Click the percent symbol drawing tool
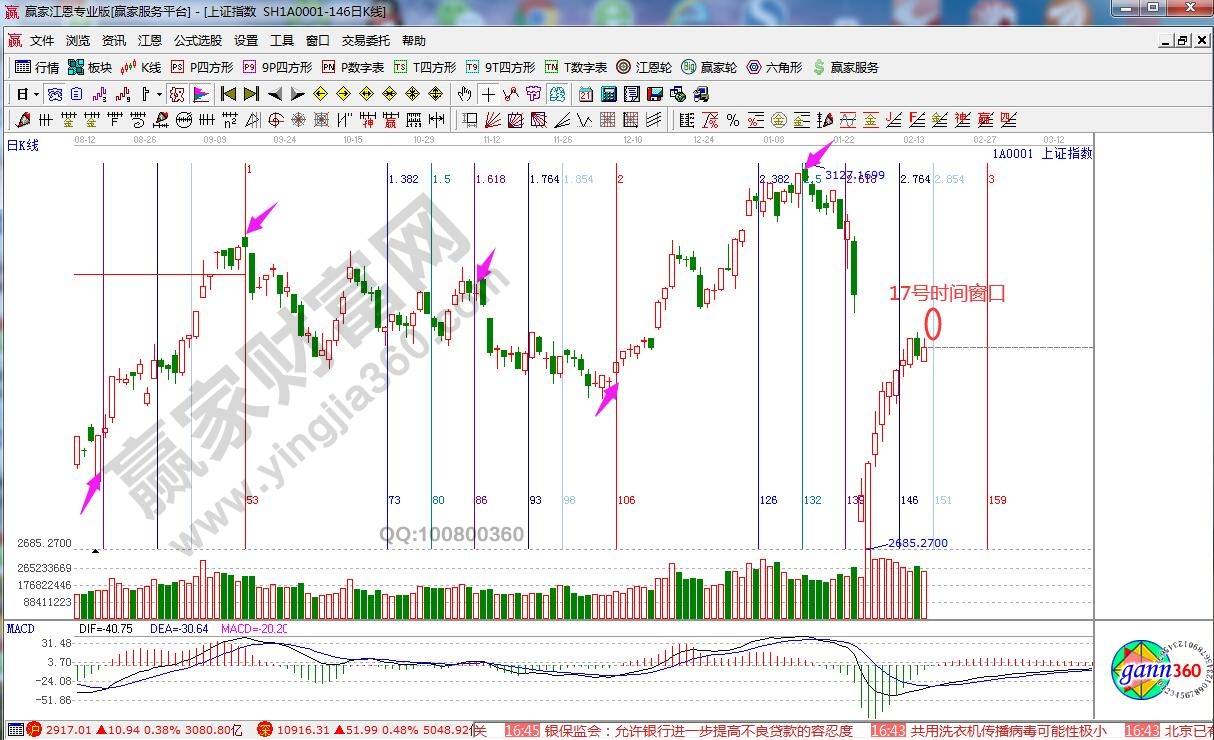The height and width of the screenshot is (740, 1214). tap(732, 120)
